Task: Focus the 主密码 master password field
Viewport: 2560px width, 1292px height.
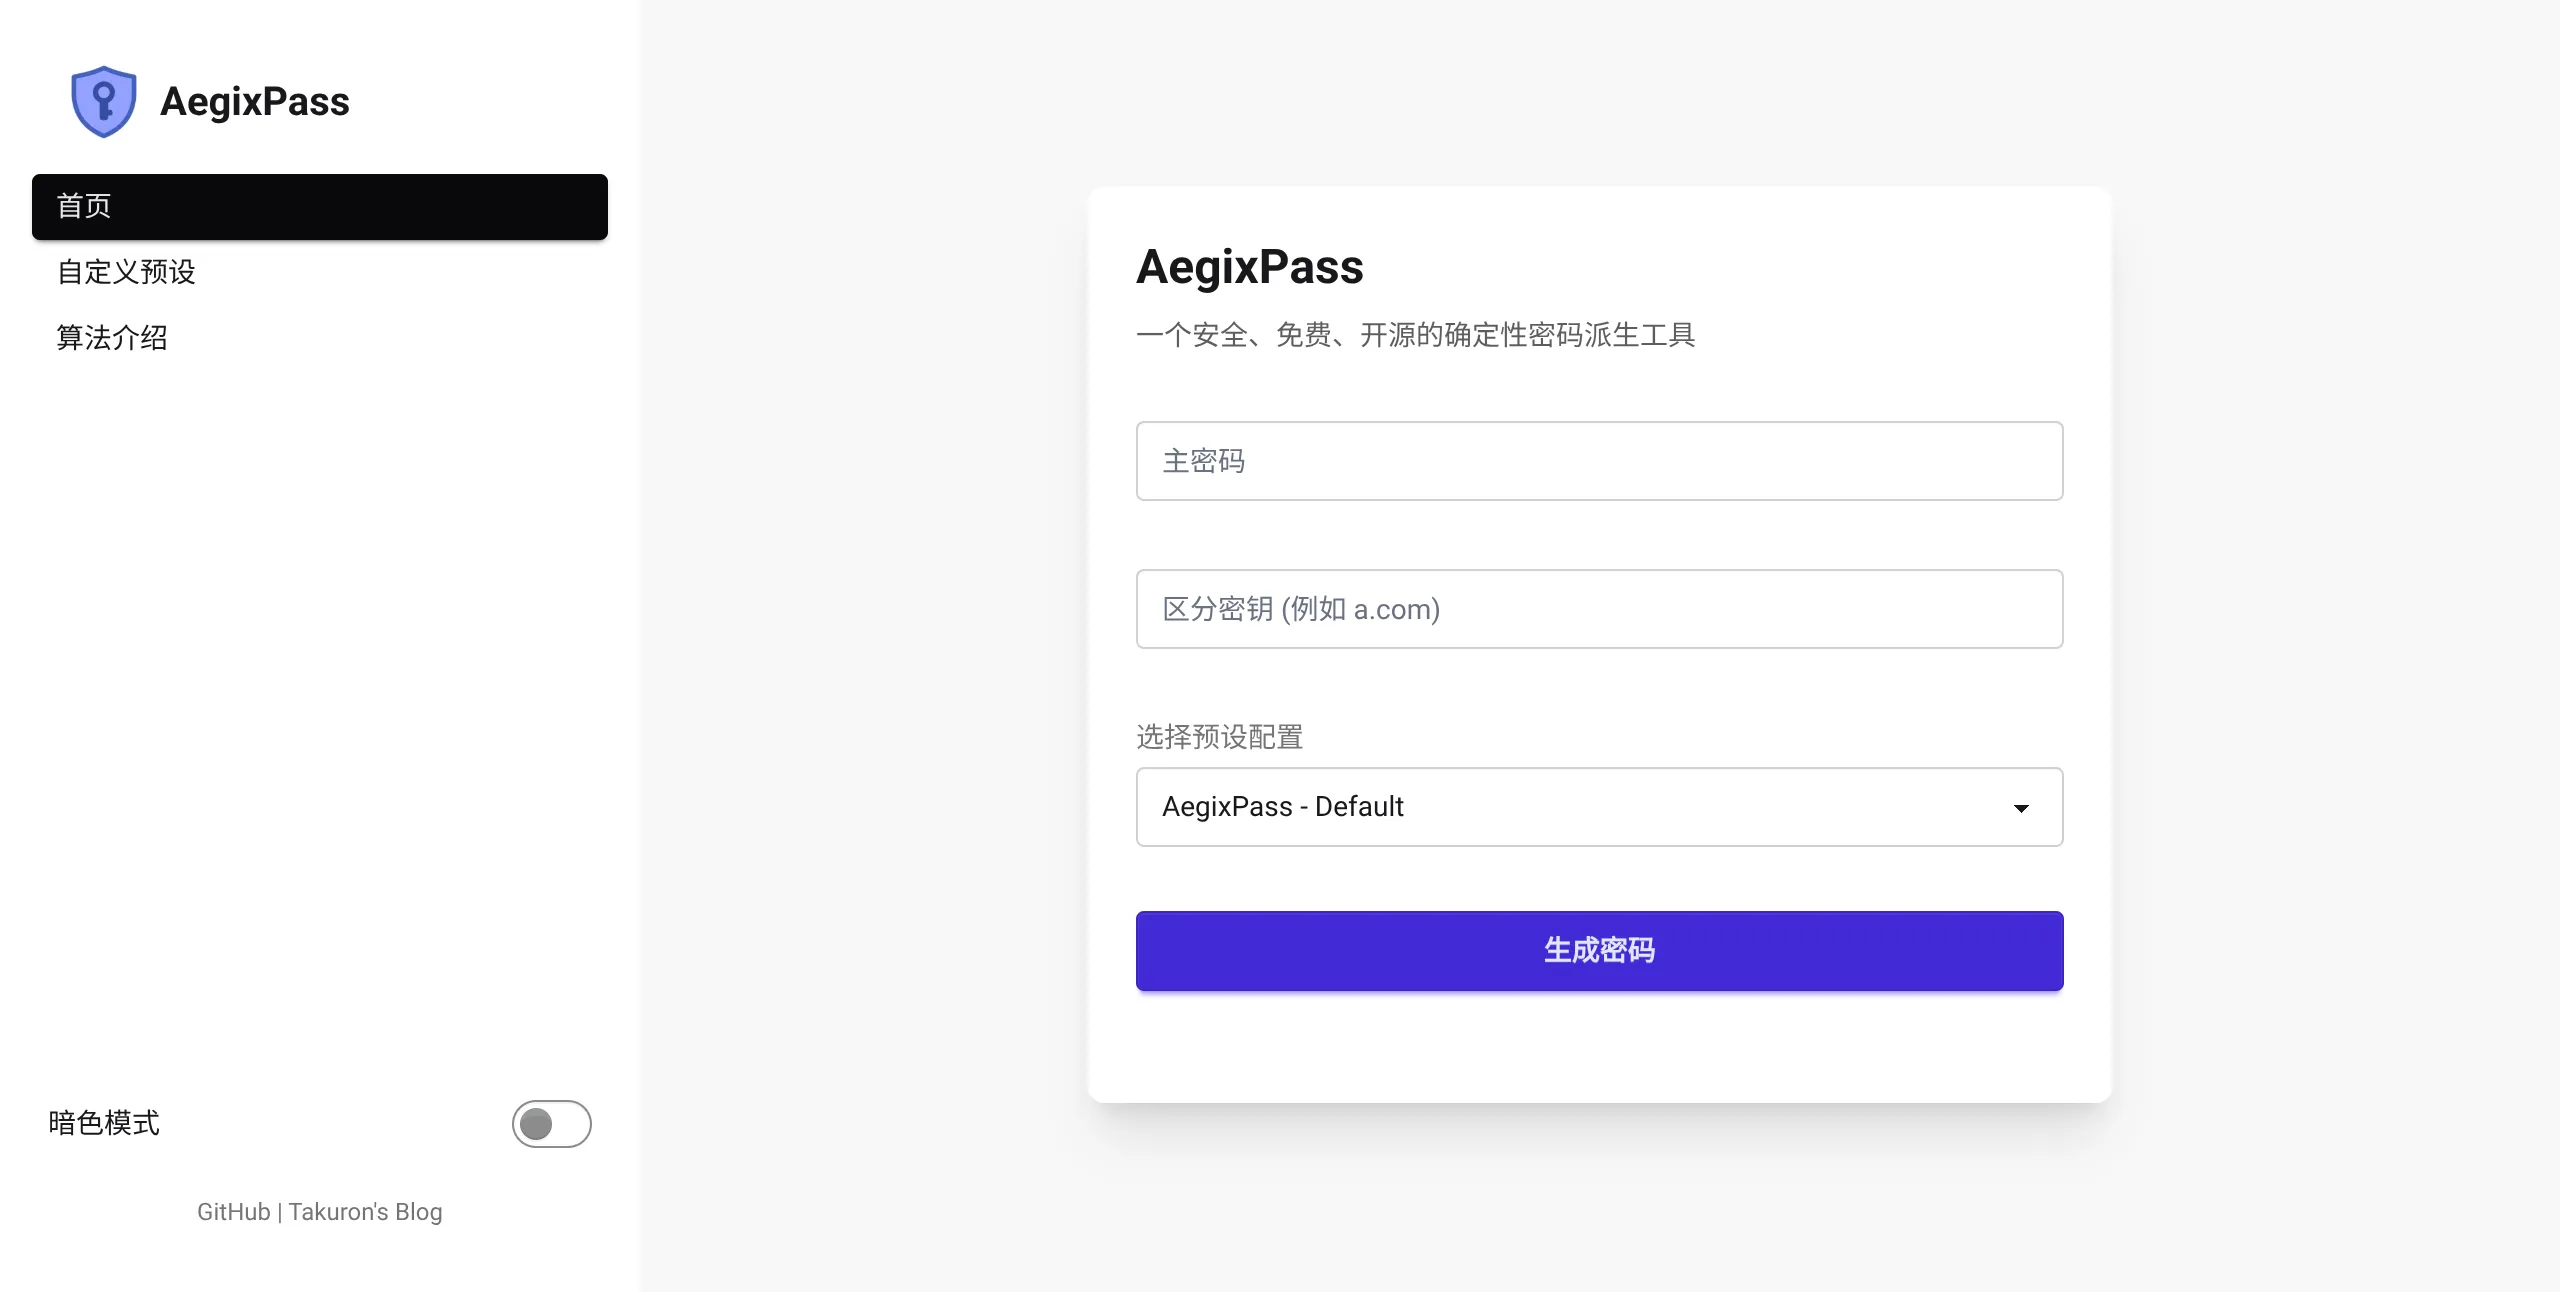Action: [x=1598, y=461]
